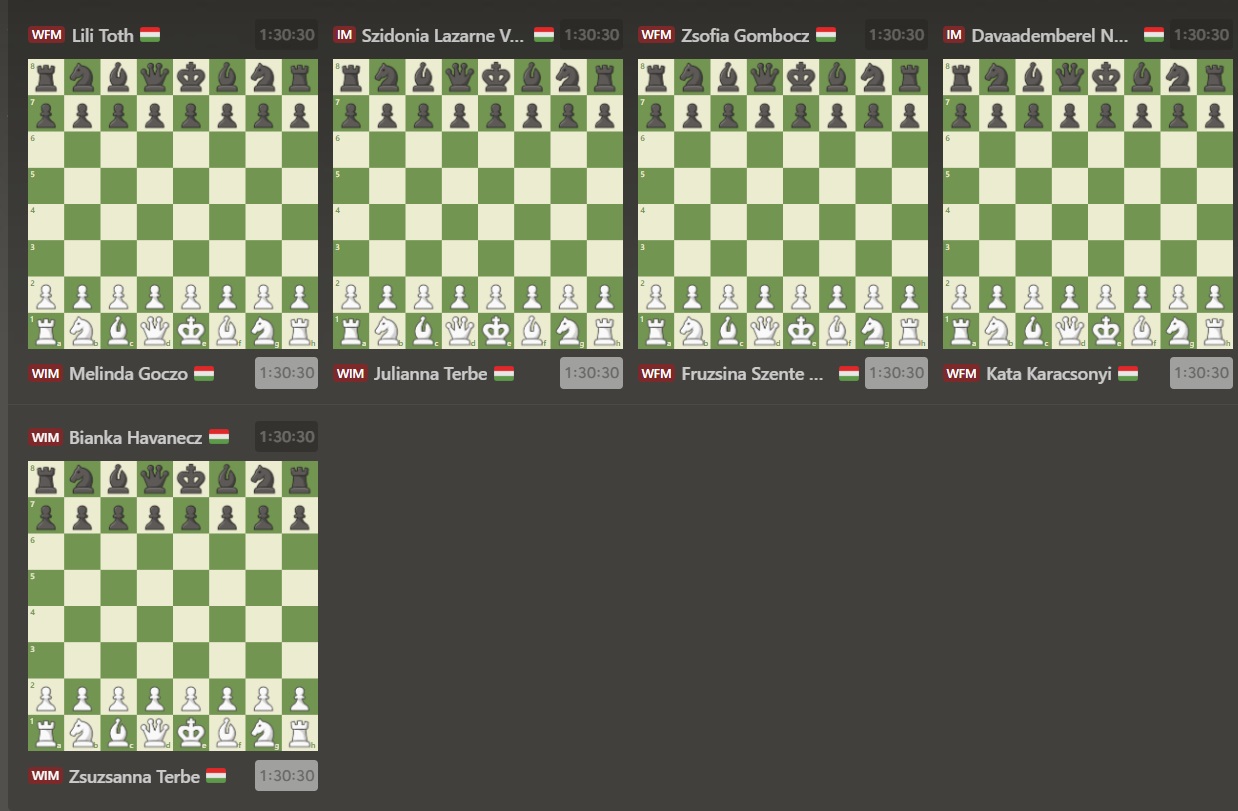1238x811 pixels.
Task: Click Melinda Goczo's clock showing 1:30:30
Action: [x=286, y=373]
